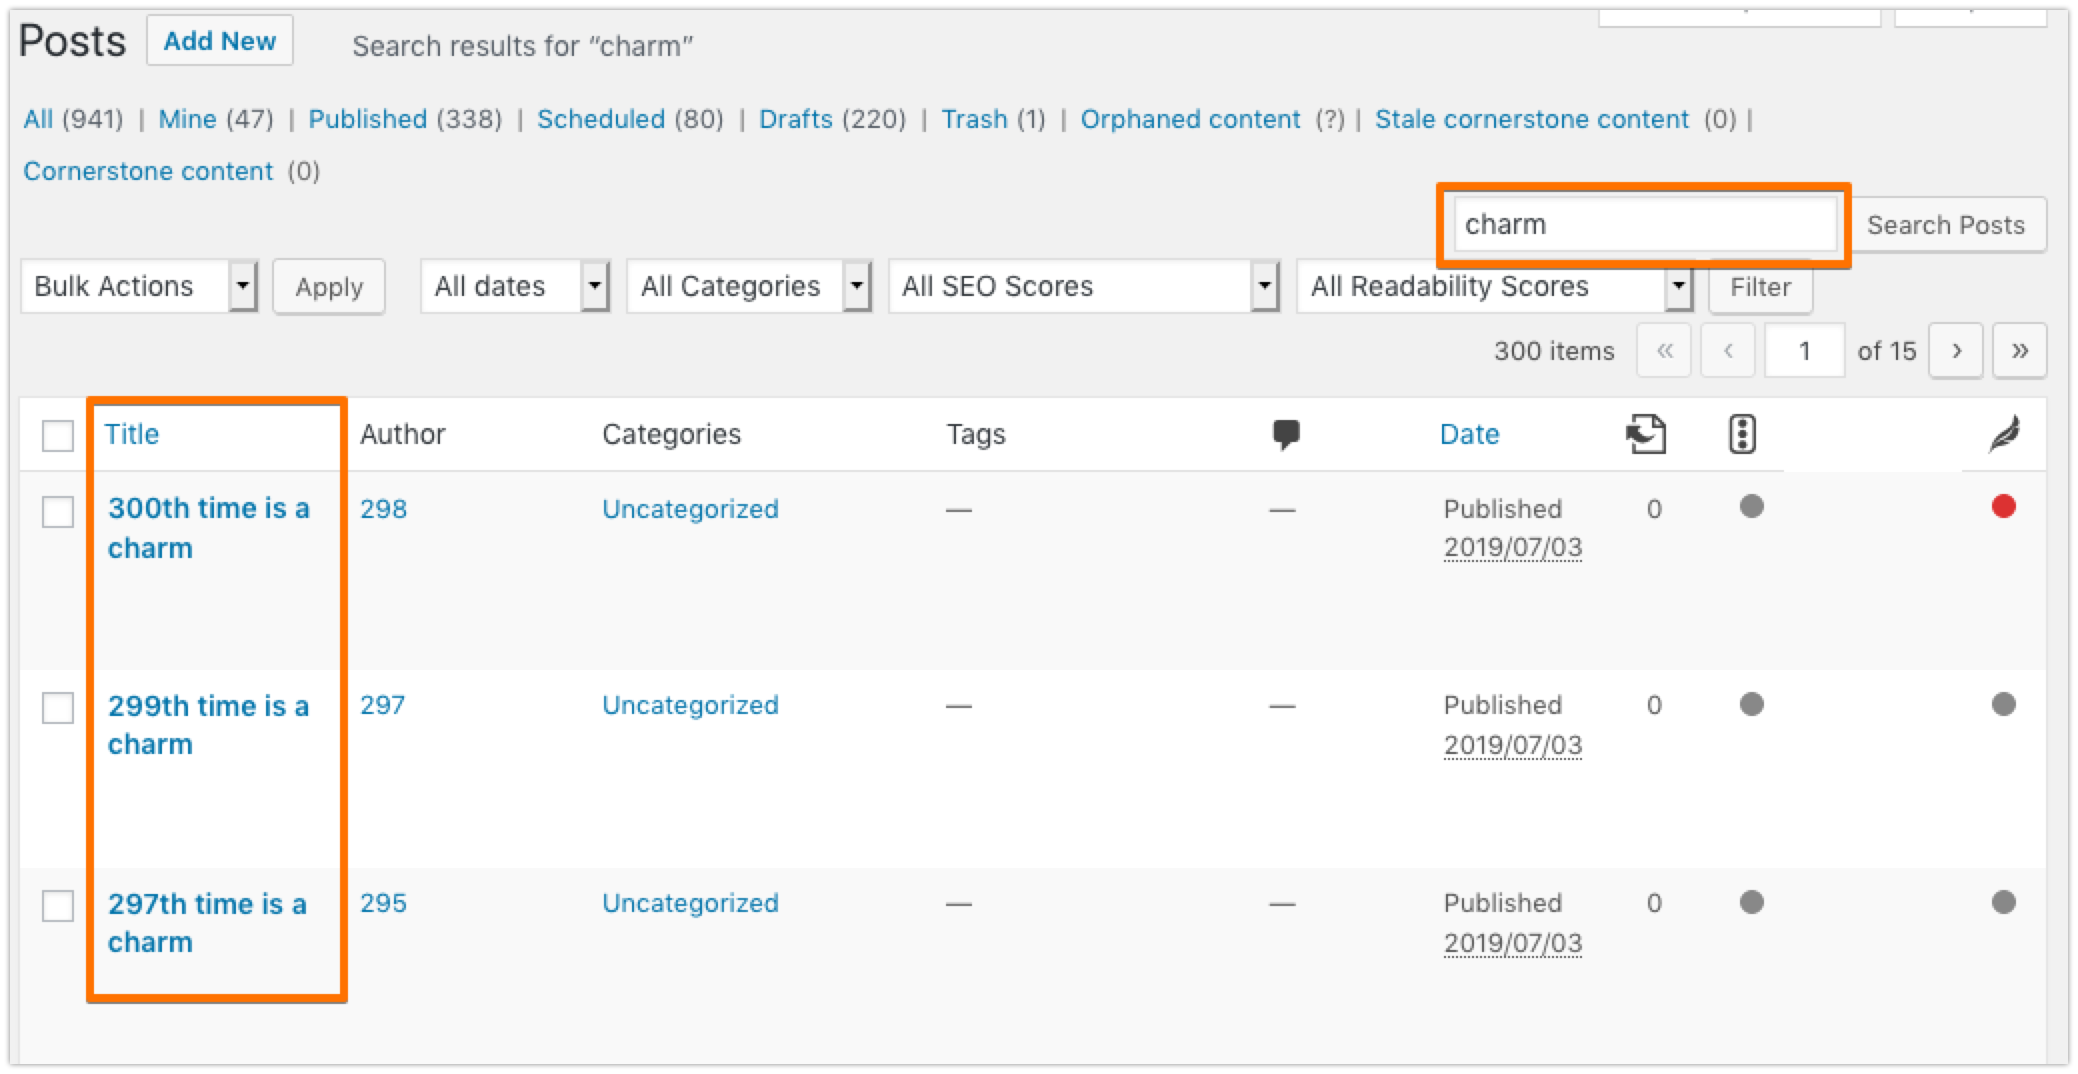Click the 2019/07/03 date of 299th post
The height and width of the screenshot is (1074, 2078).
pyautogui.click(x=1512, y=745)
